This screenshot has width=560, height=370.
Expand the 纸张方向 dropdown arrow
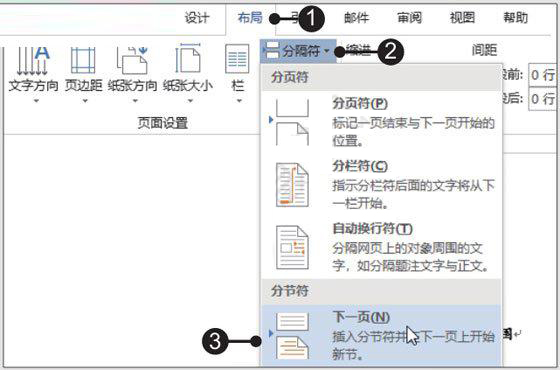point(135,101)
